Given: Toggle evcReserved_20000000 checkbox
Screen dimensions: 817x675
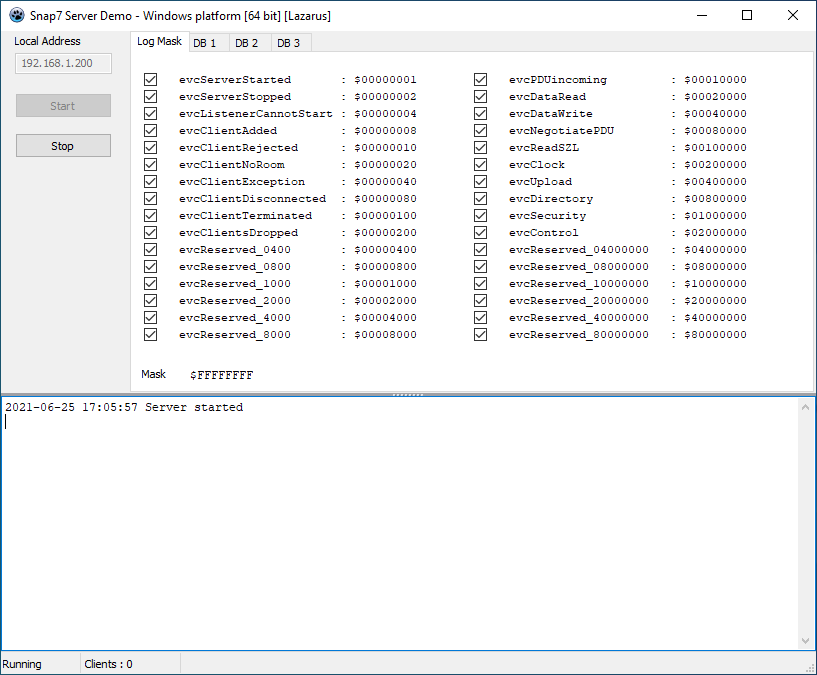Looking at the screenshot, I should pyautogui.click(x=480, y=301).
